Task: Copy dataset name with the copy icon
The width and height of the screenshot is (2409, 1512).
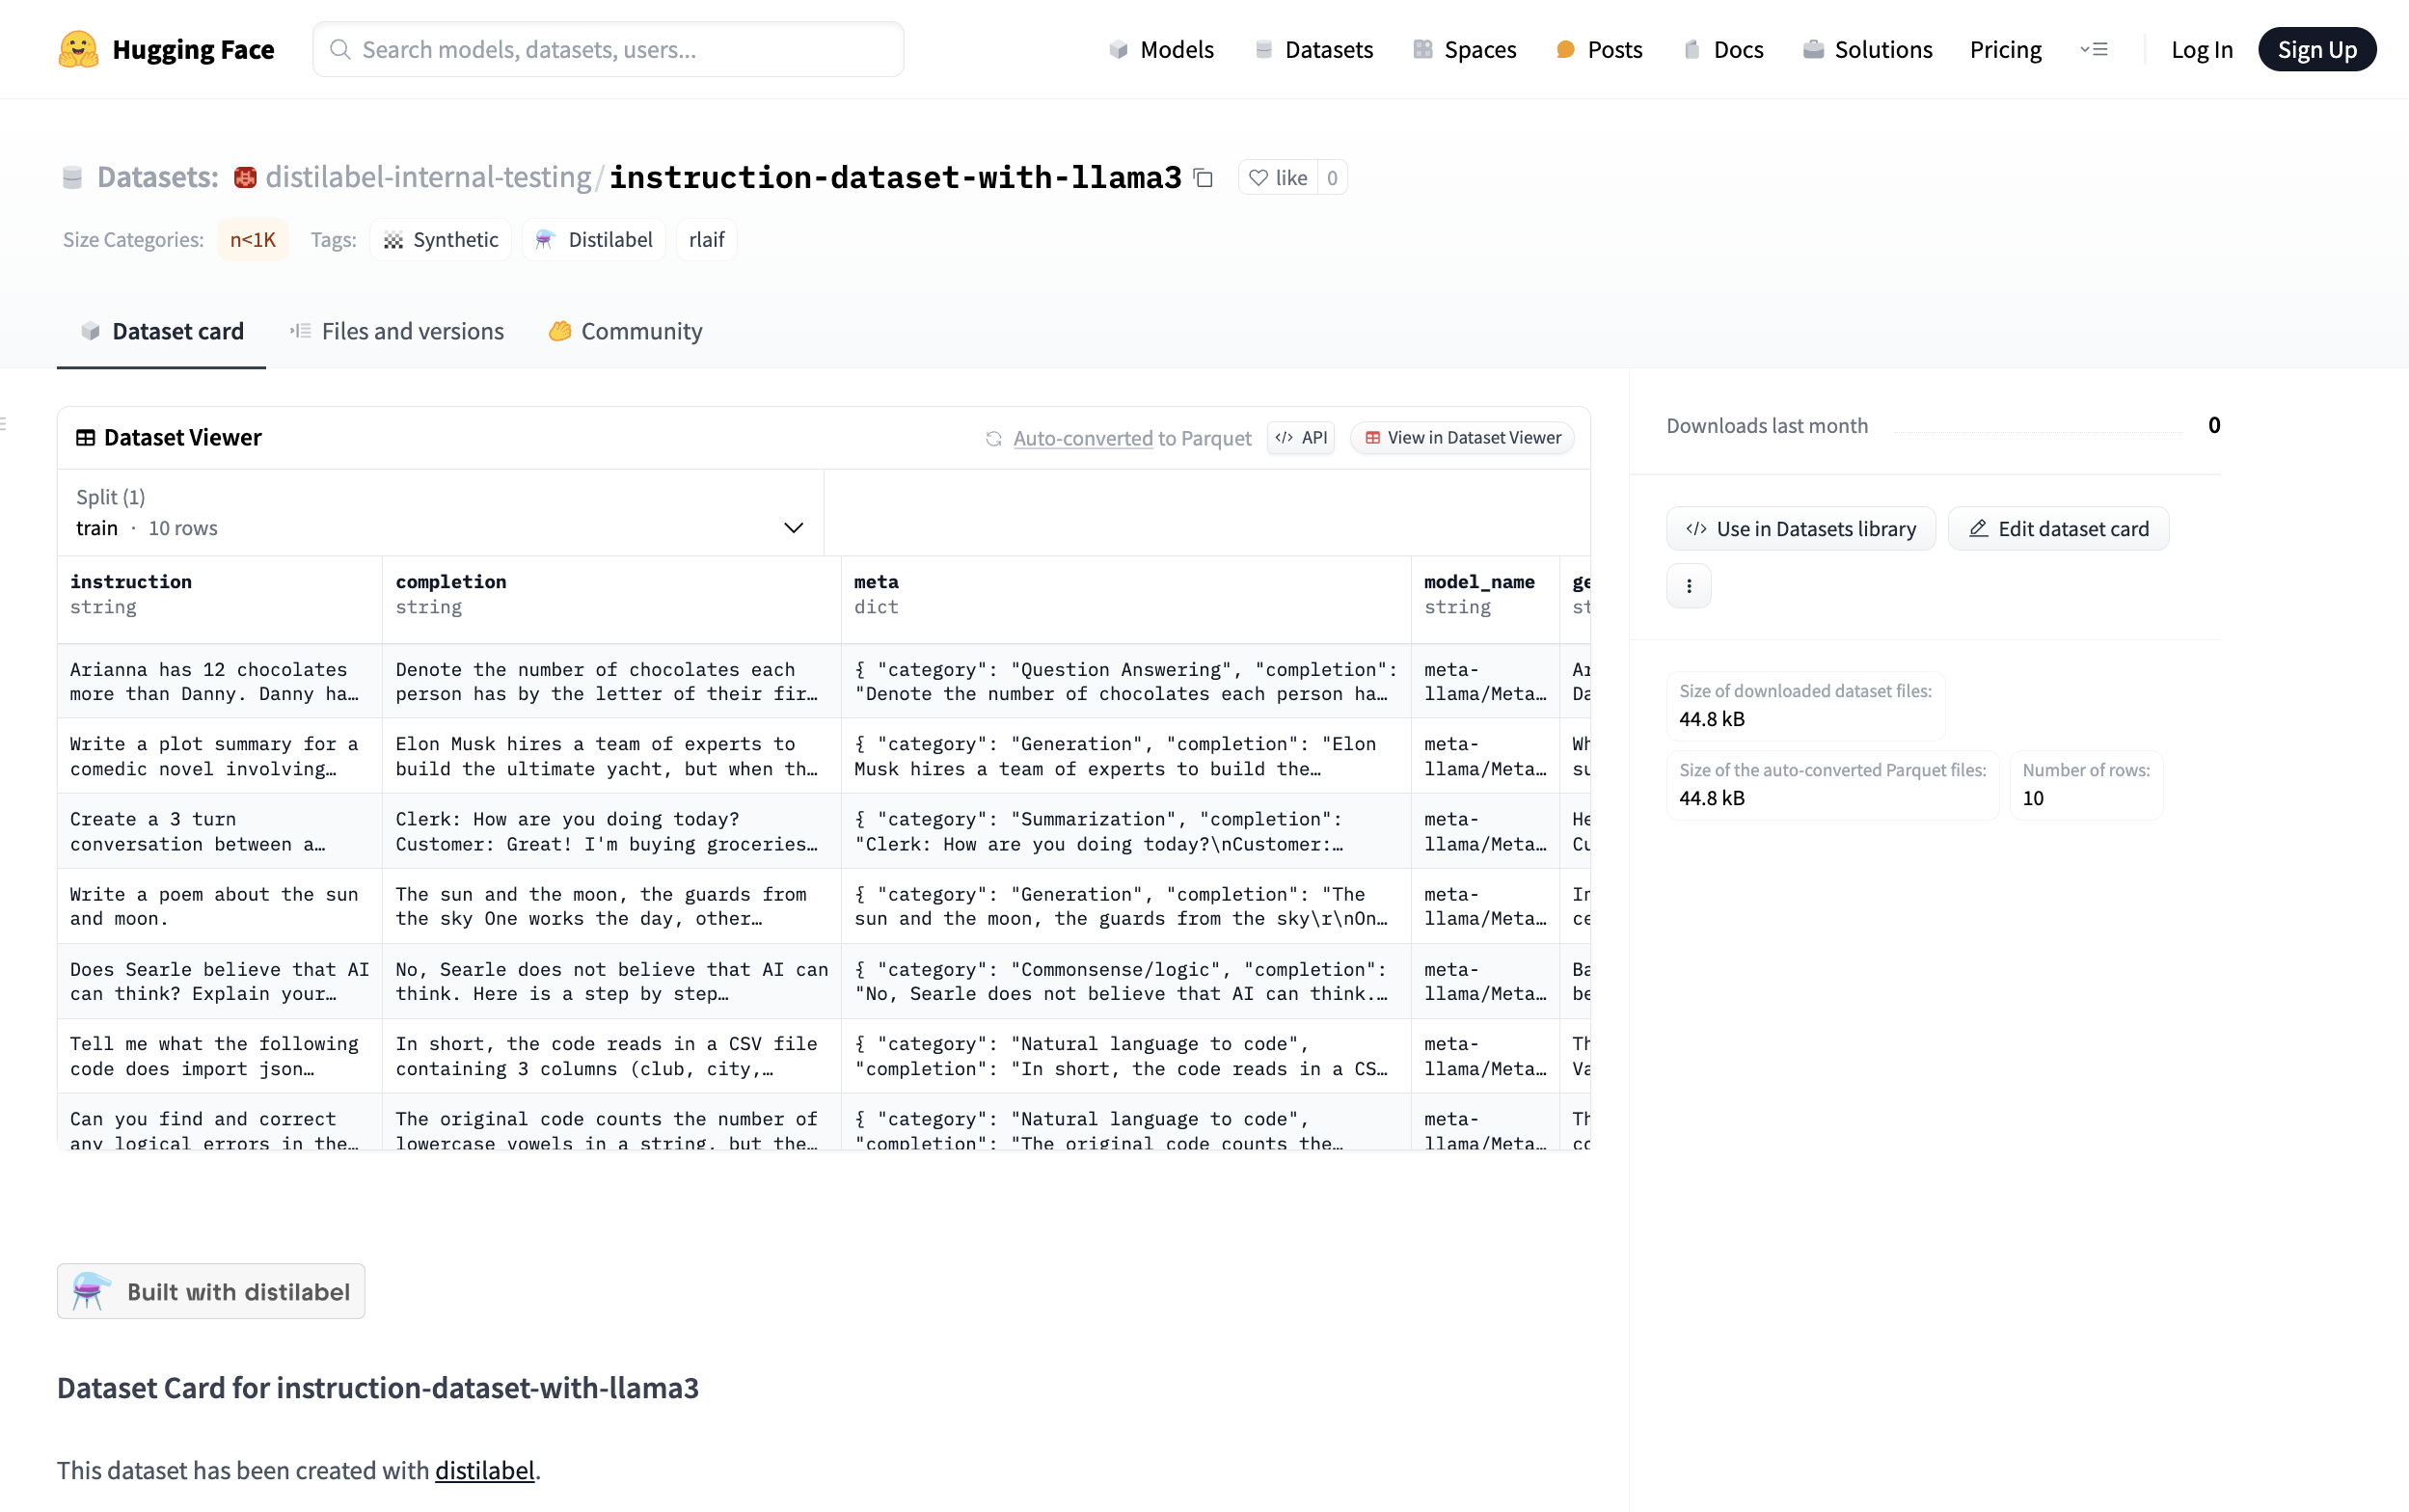Action: 1203,178
